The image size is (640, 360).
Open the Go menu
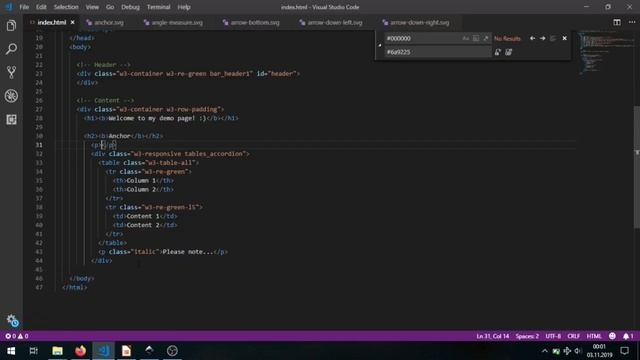[110, 7]
